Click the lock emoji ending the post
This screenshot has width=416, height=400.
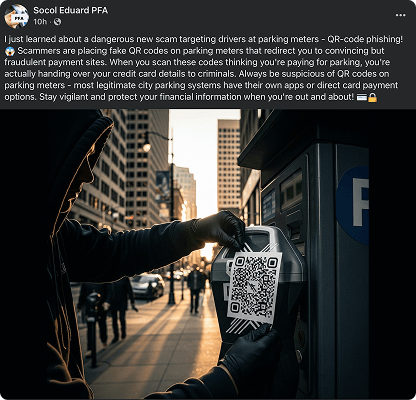click(x=372, y=98)
